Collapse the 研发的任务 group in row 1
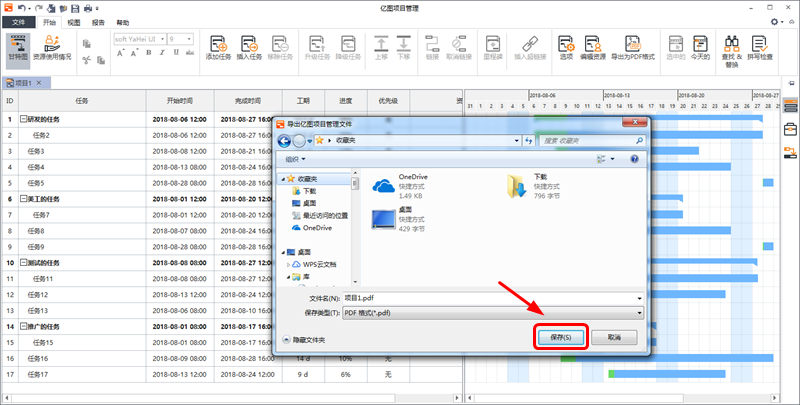The image size is (800, 405). coord(23,119)
